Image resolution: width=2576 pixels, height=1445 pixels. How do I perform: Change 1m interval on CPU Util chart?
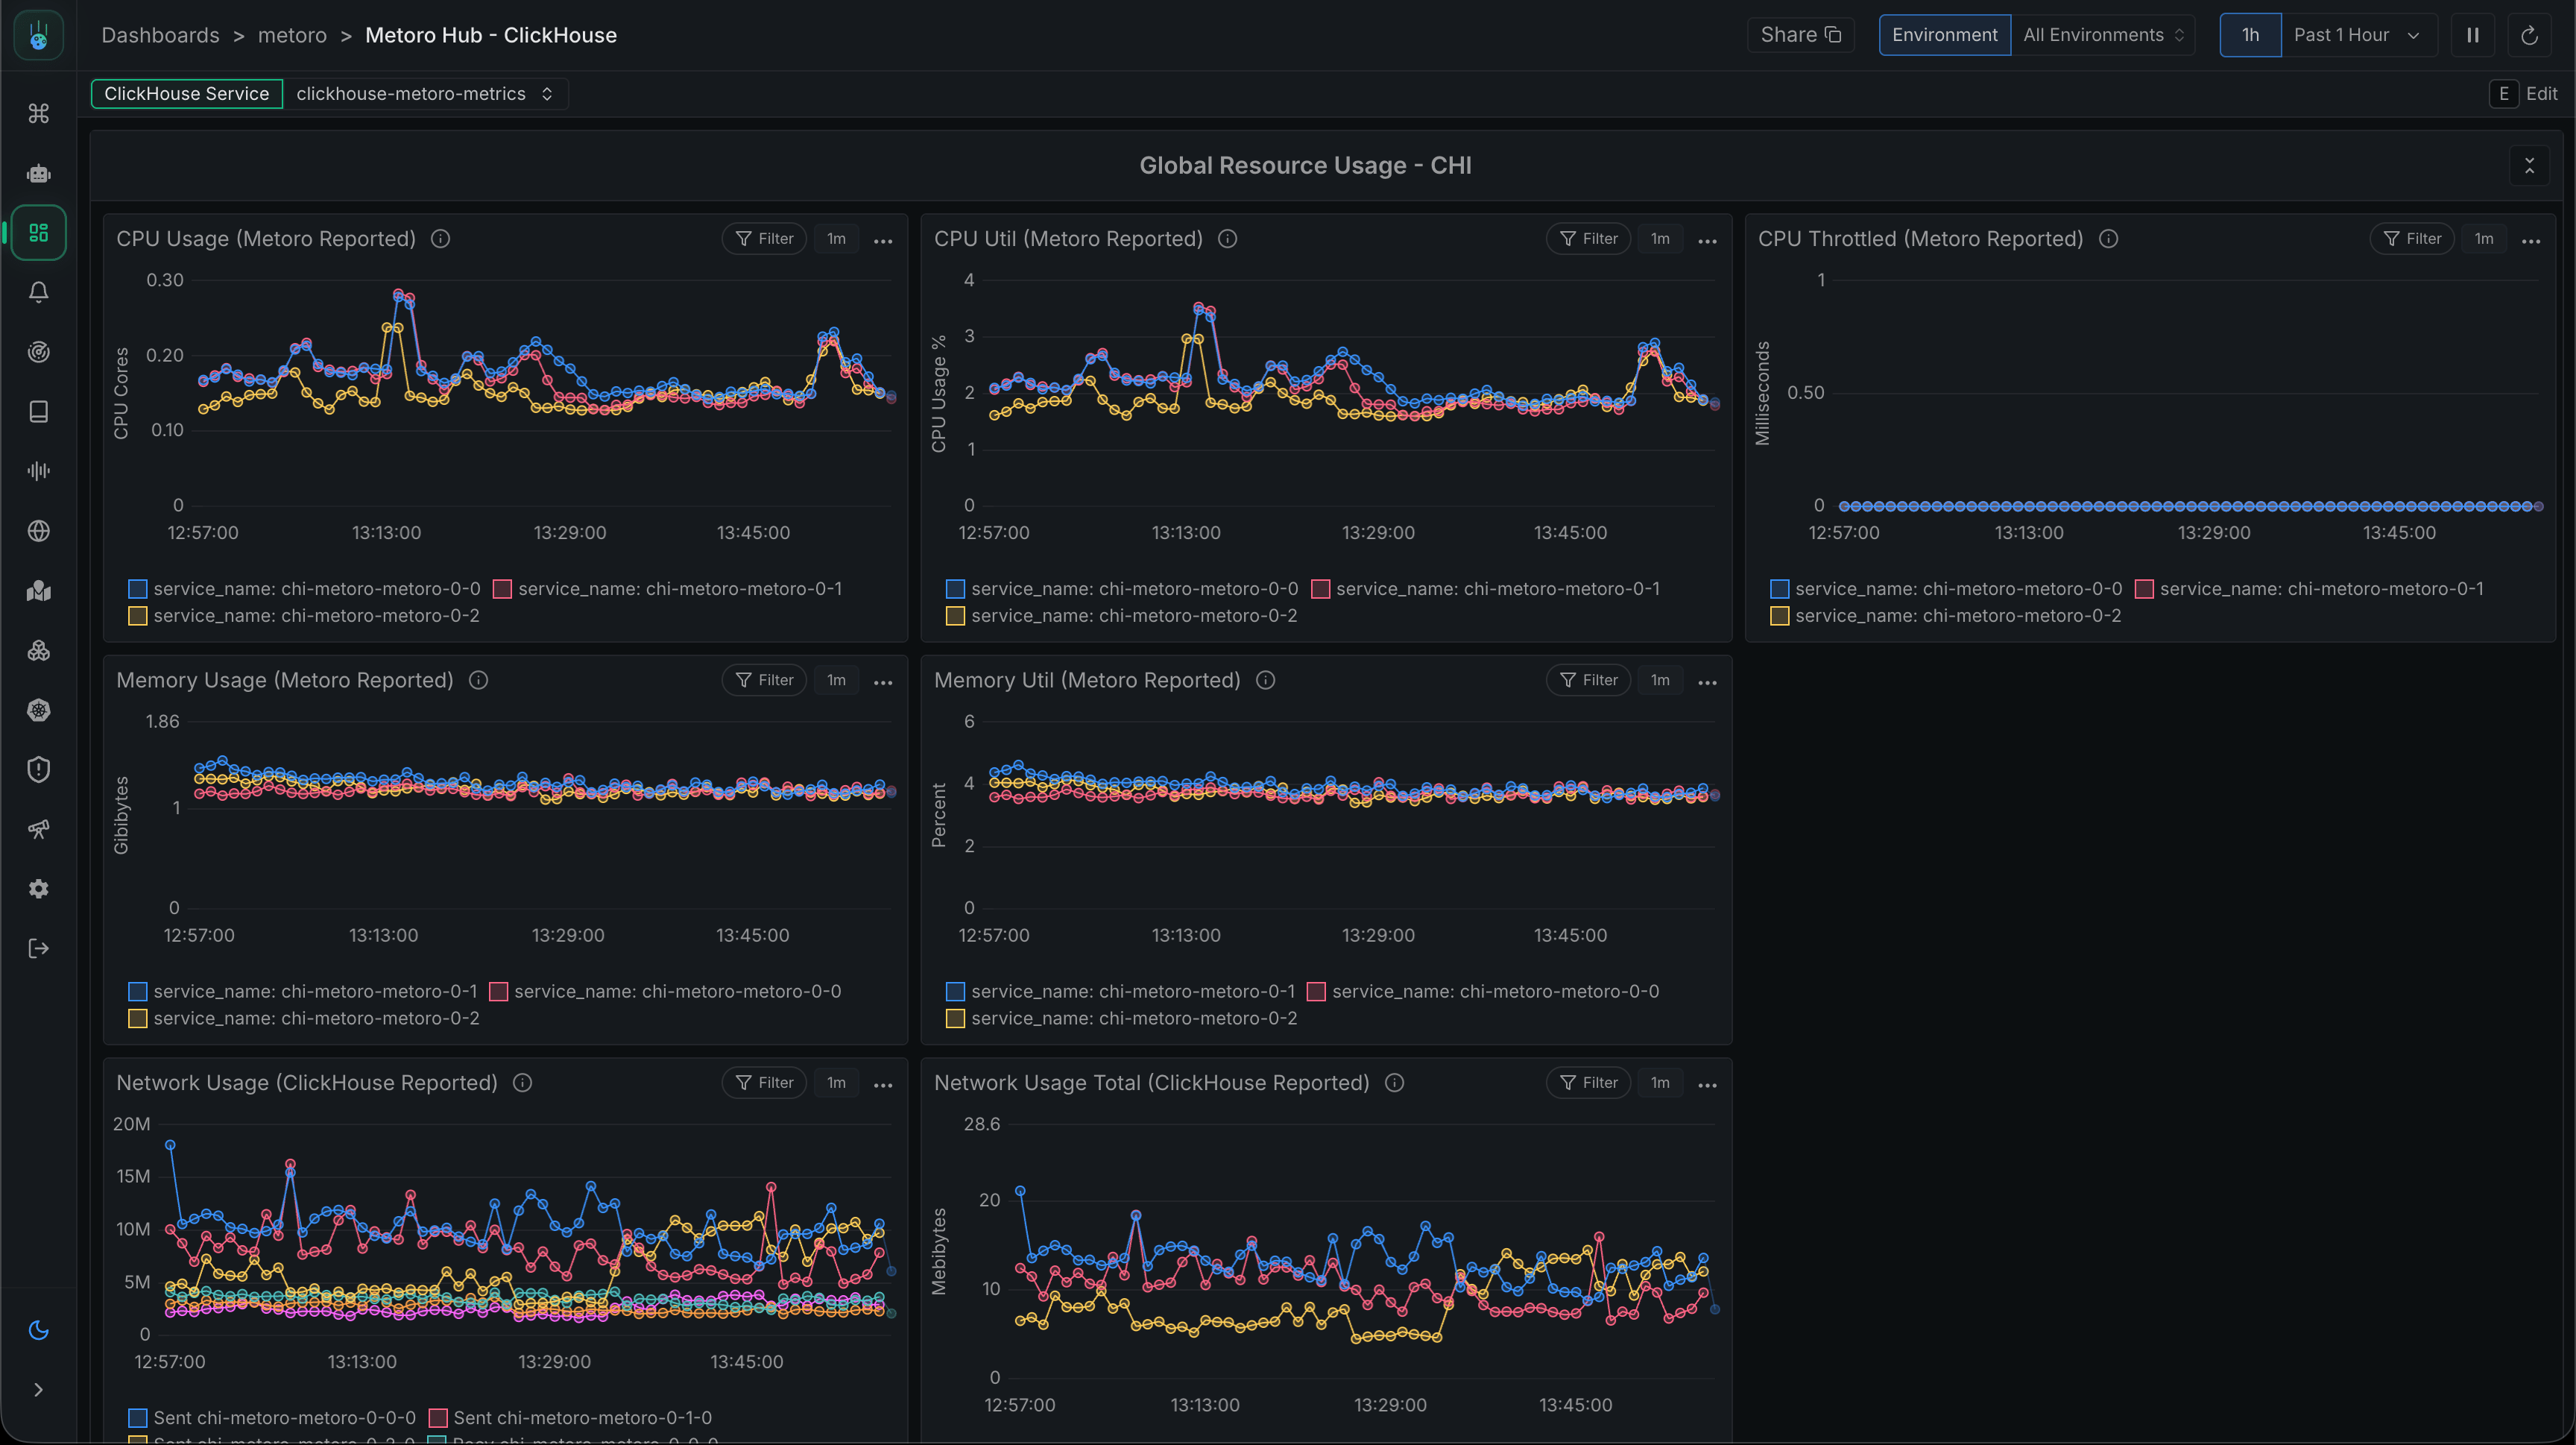pyautogui.click(x=1660, y=239)
